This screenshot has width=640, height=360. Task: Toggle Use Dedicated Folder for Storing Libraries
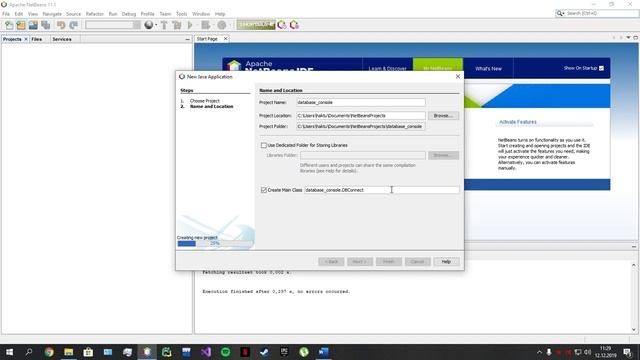coord(264,145)
